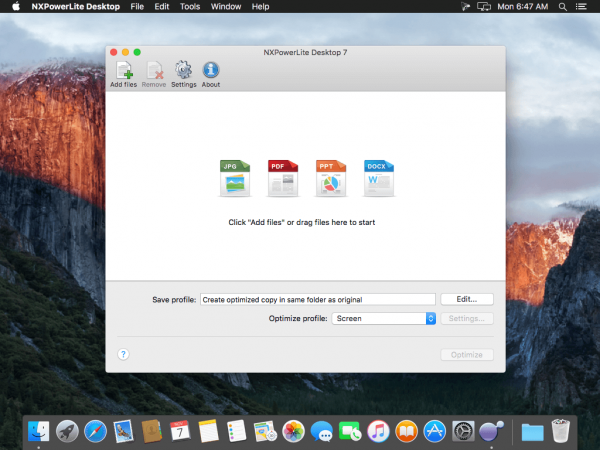Zoom the window with green button
Image resolution: width=600 pixels, height=450 pixels.
point(137,52)
